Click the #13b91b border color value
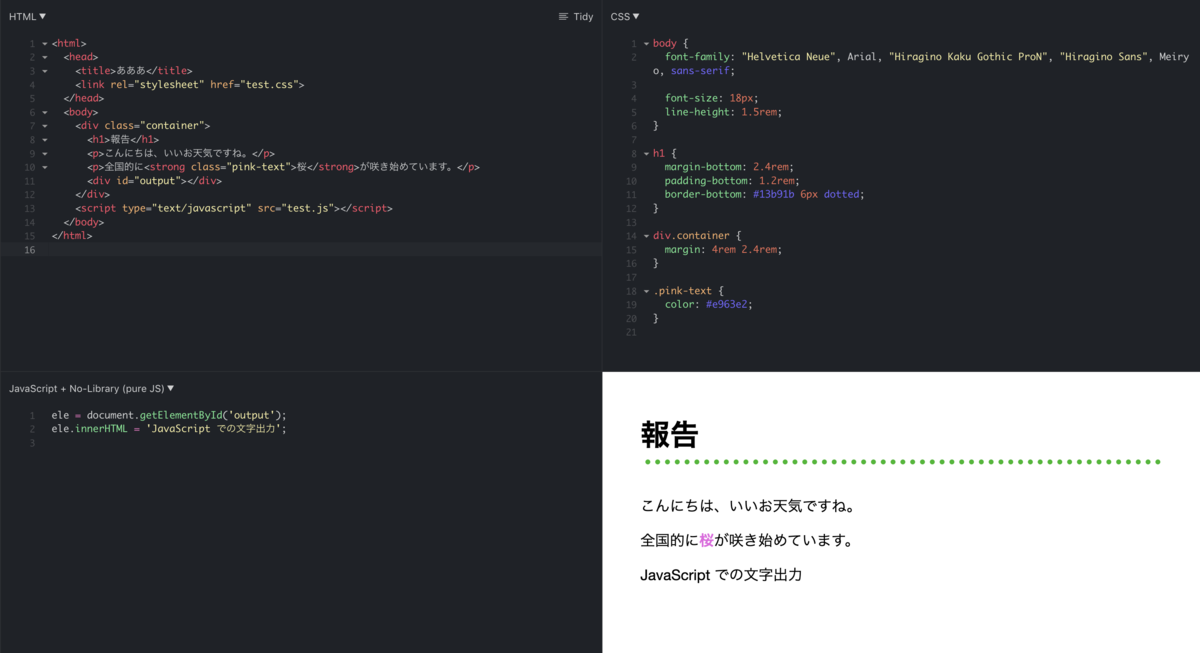1200x653 pixels. (x=774, y=195)
